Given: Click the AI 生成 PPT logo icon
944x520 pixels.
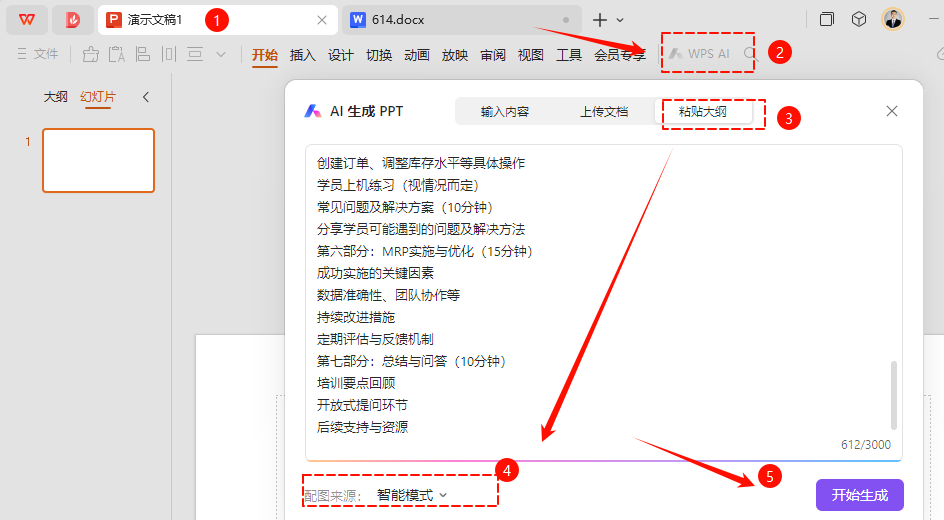Looking at the screenshot, I should coord(312,111).
